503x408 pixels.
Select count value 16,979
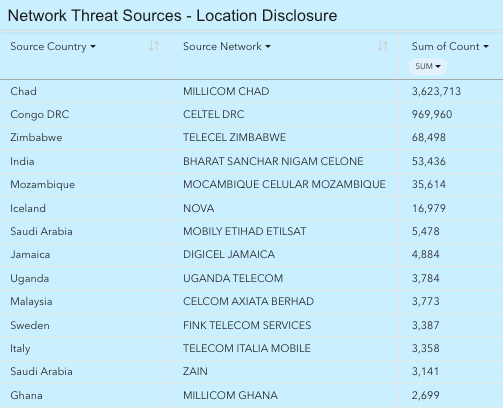click(428, 208)
